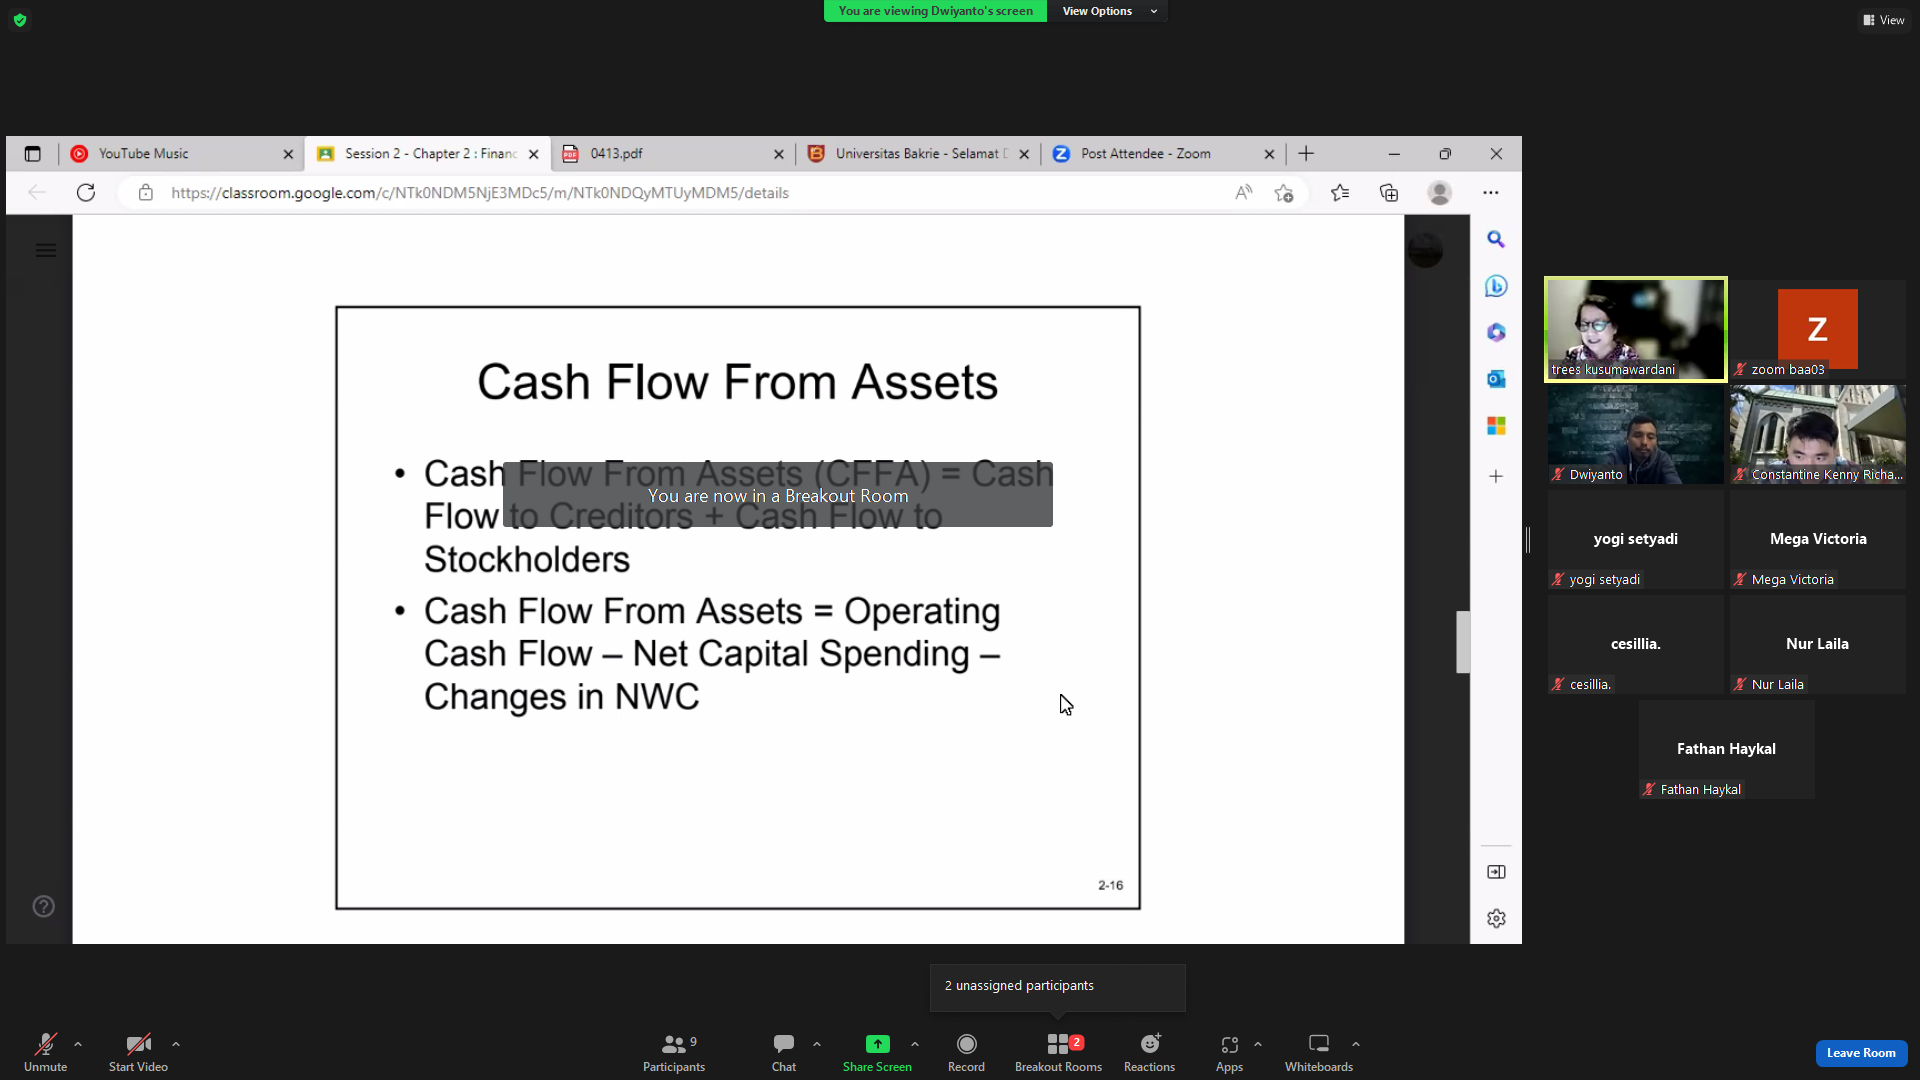Open the View Options dropdown

tap(1108, 11)
